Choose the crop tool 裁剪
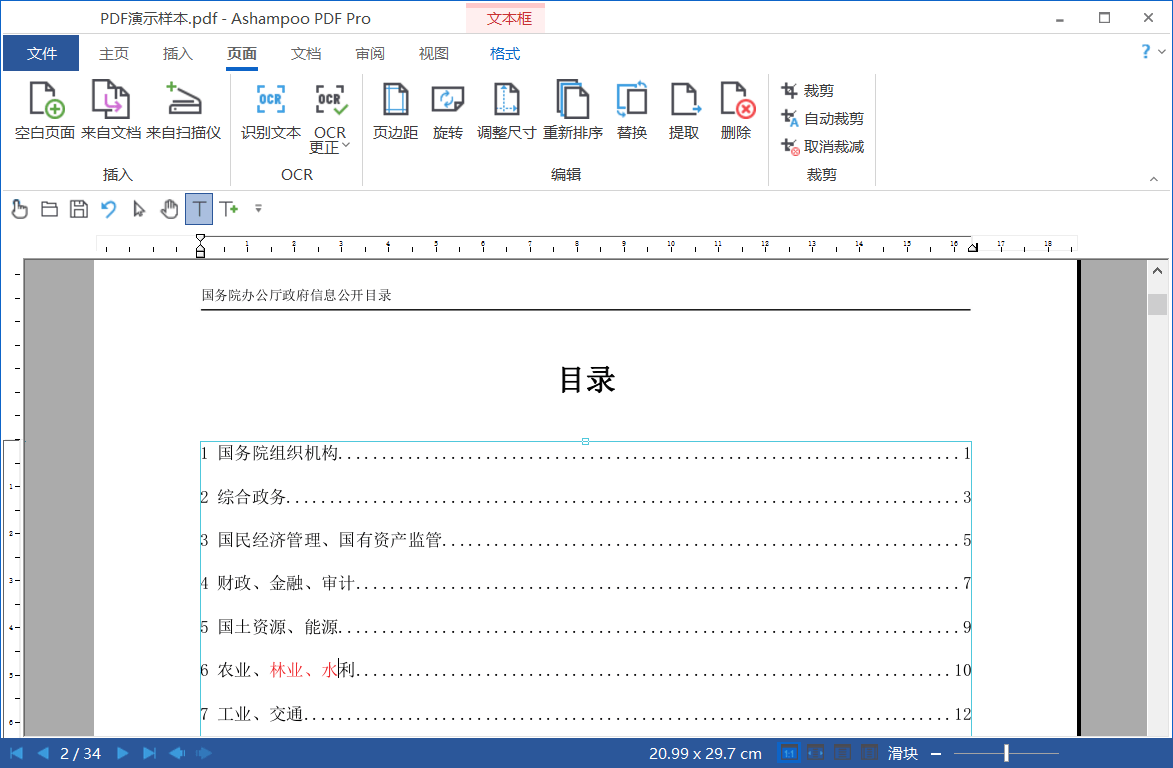 (807, 90)
